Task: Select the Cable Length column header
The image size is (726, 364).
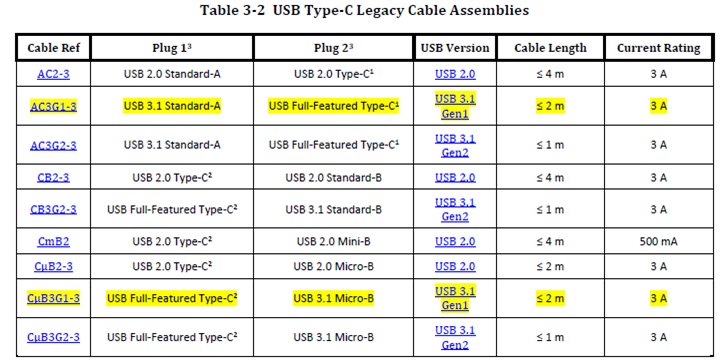Action: 550,48
